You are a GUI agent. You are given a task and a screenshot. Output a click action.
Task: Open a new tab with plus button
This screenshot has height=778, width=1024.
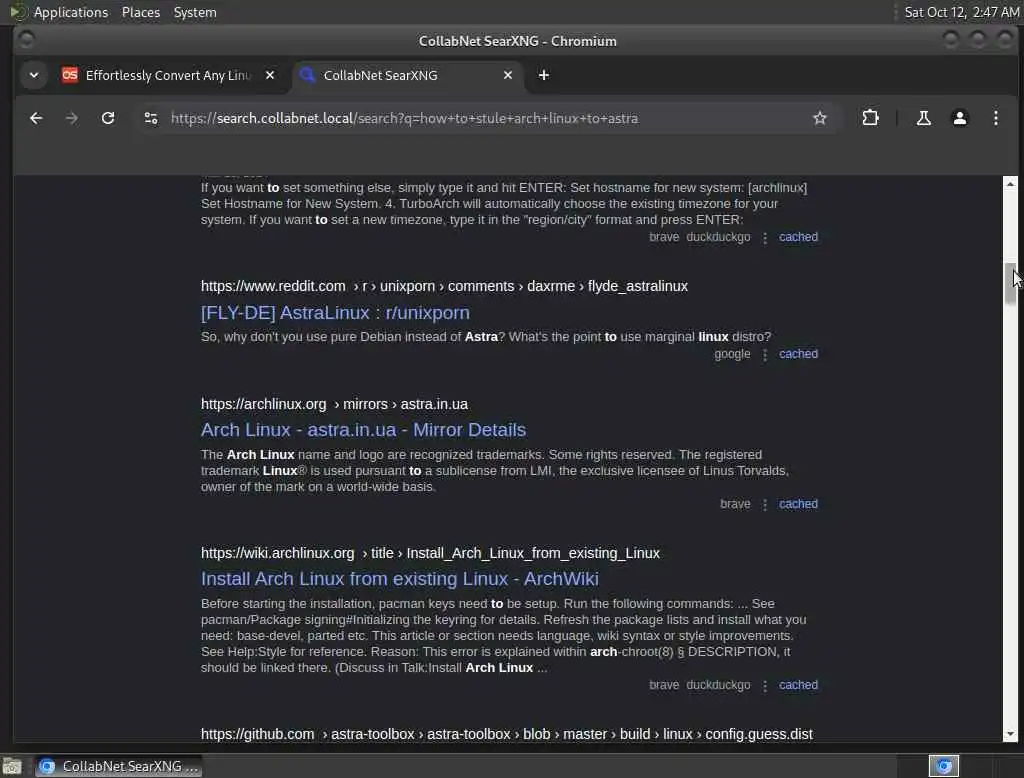pyautogui.click(x=543, y=75)
